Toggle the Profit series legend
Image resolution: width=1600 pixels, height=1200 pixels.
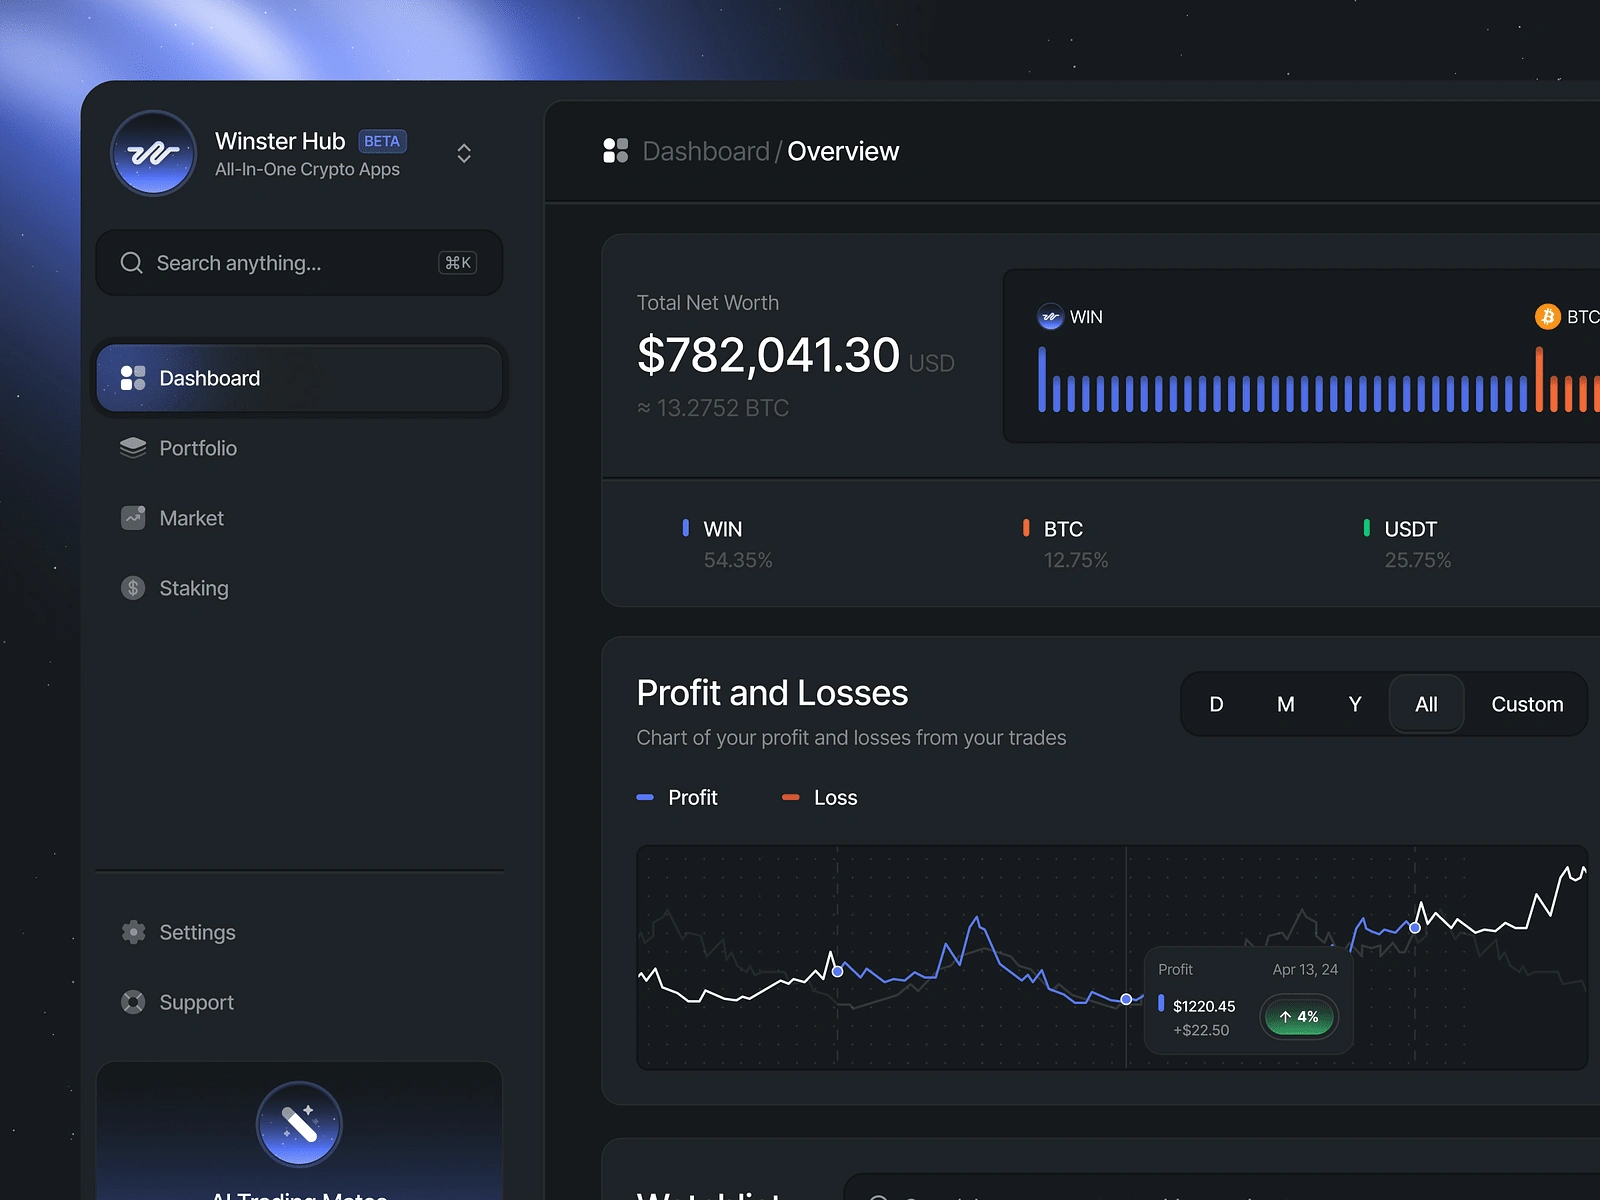point(677,797)
